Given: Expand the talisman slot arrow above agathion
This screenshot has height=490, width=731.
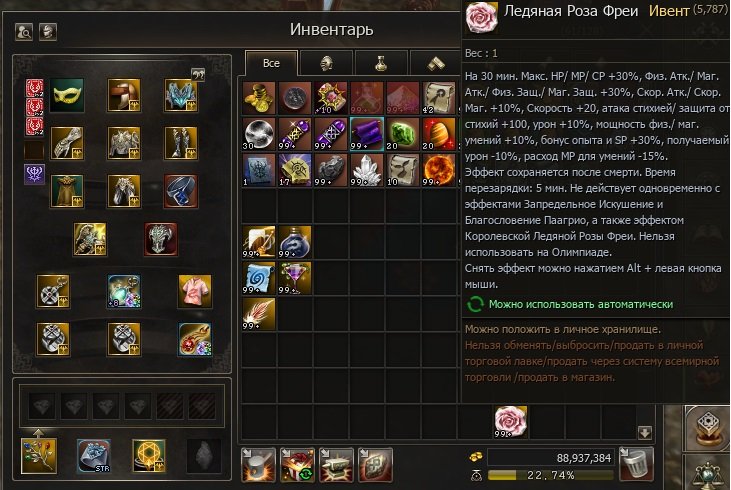Looking at the screenshot, I should [39, 433].
